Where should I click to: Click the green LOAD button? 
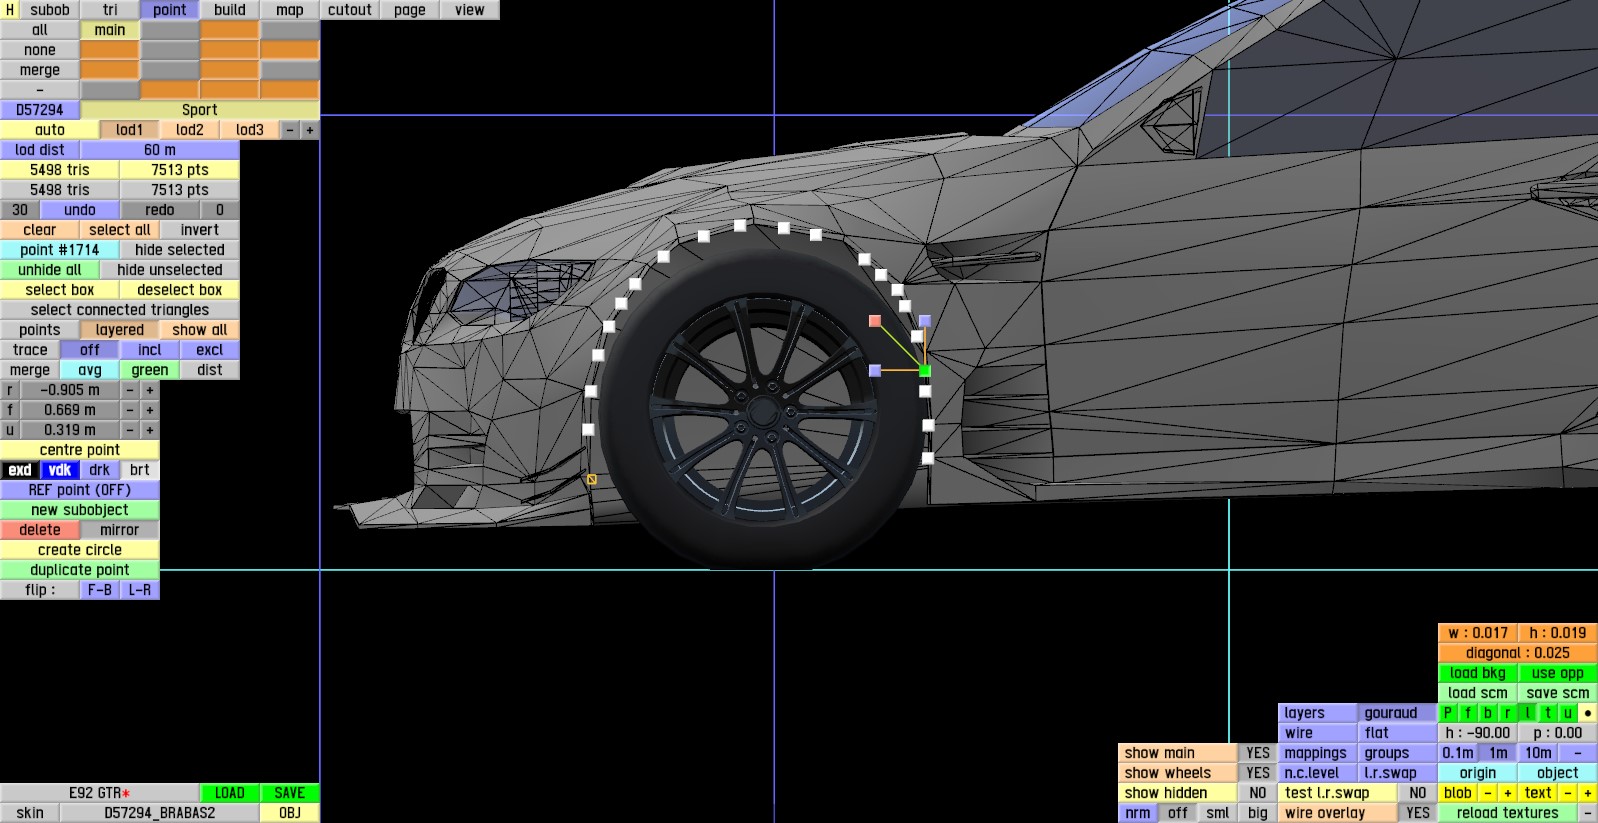(x=230, y=793)
